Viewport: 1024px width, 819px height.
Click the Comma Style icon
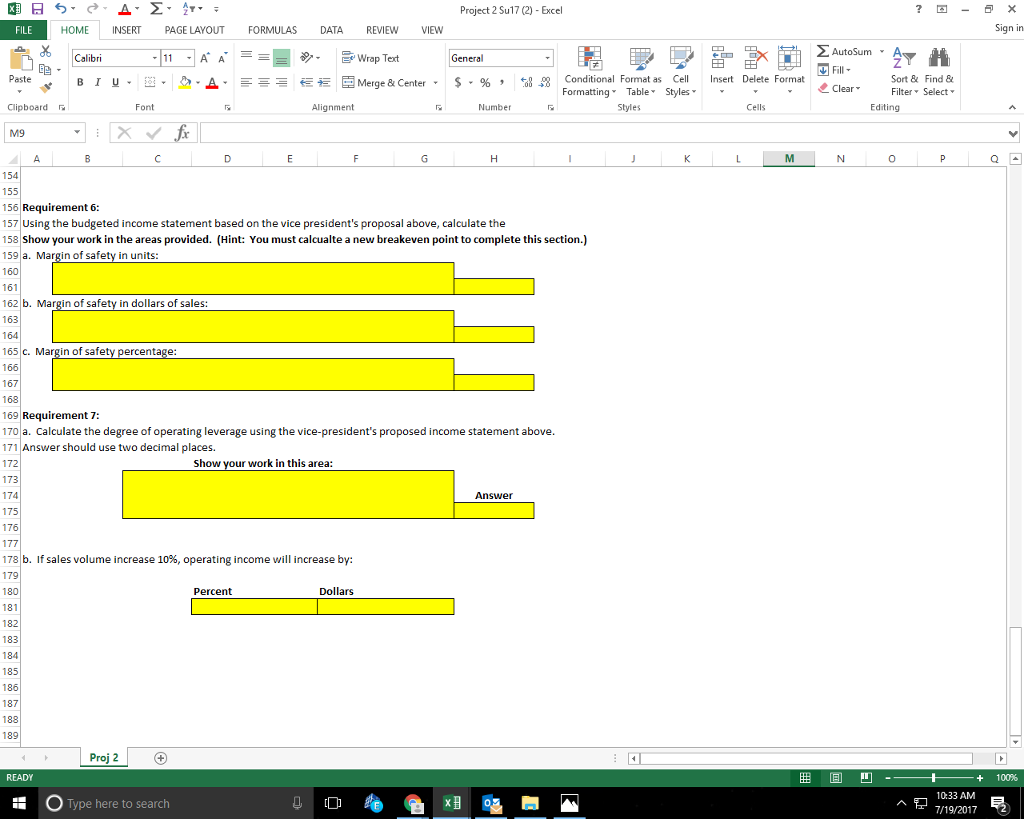pyautogui.click(x=502, y=82)
